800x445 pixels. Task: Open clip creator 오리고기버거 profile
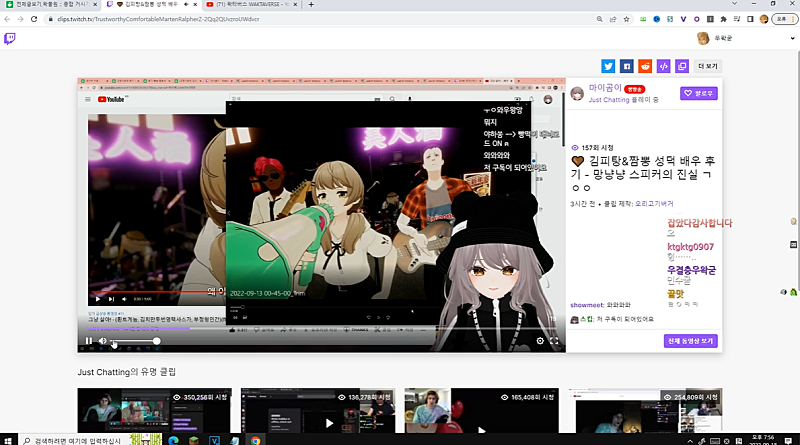(654, 204)
